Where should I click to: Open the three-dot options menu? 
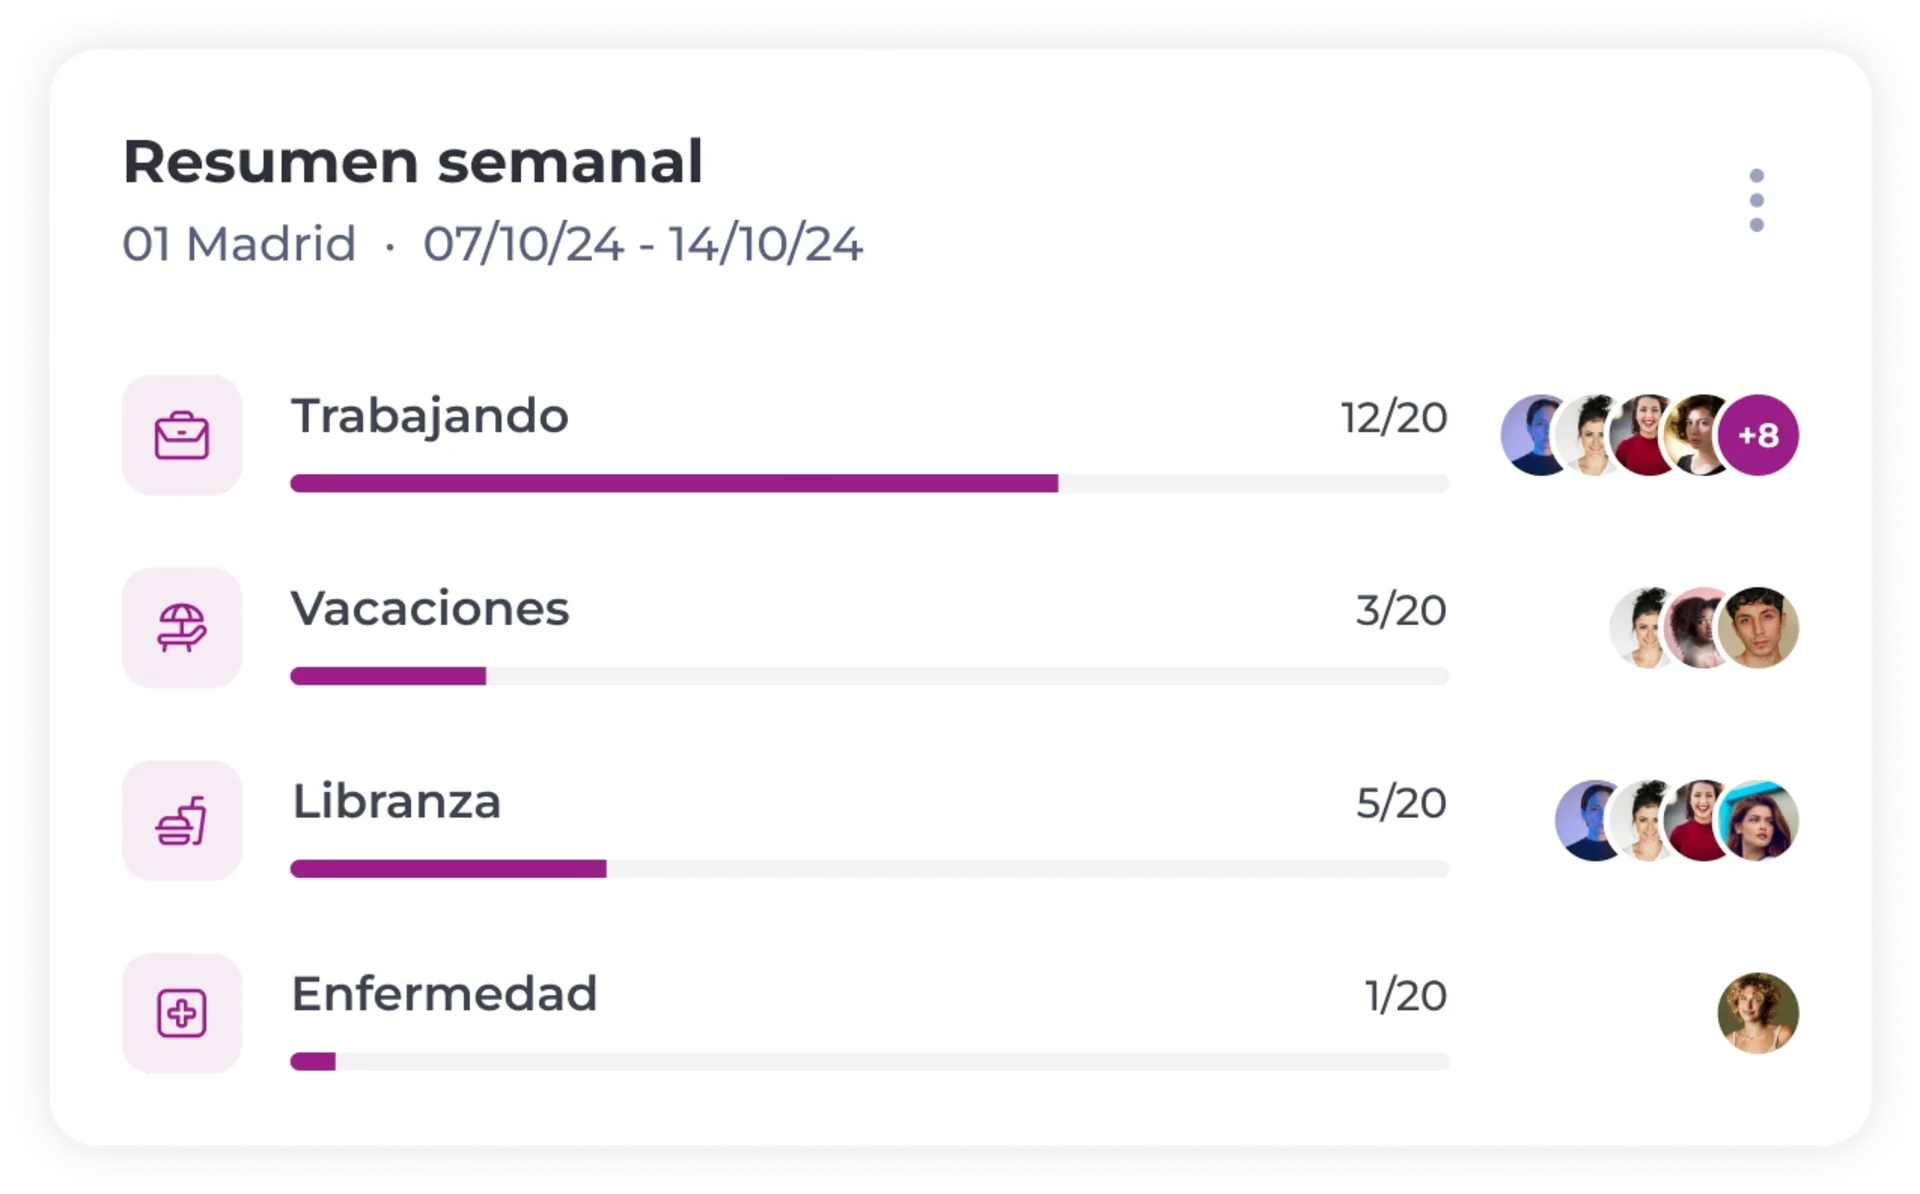tap(1756, 200)
